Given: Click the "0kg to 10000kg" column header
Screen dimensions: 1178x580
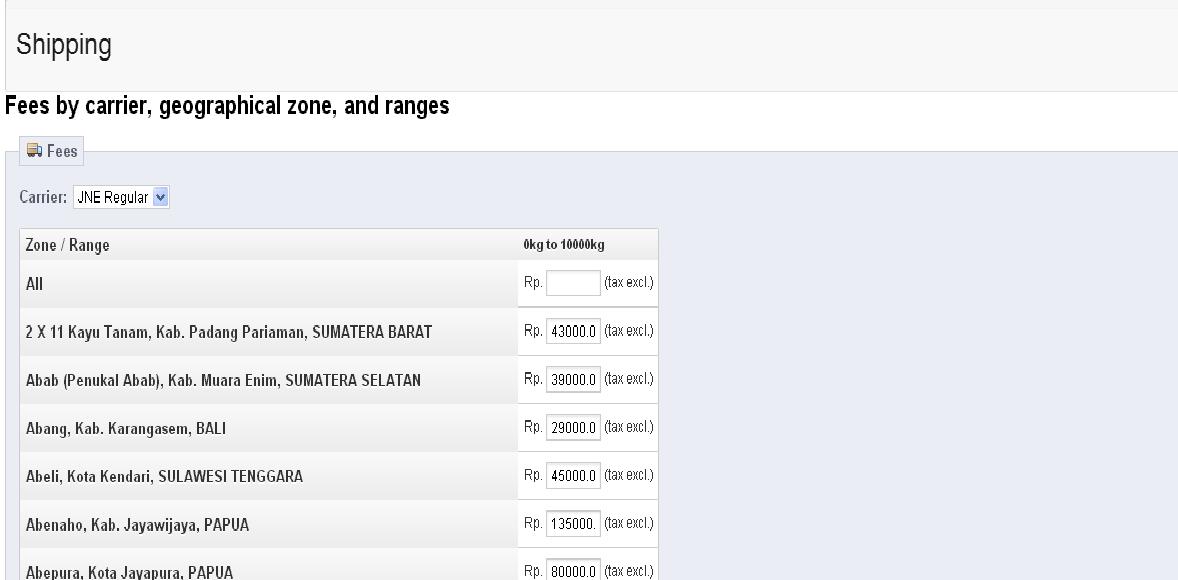Looking at the screenshot, I should coord(563,245).
